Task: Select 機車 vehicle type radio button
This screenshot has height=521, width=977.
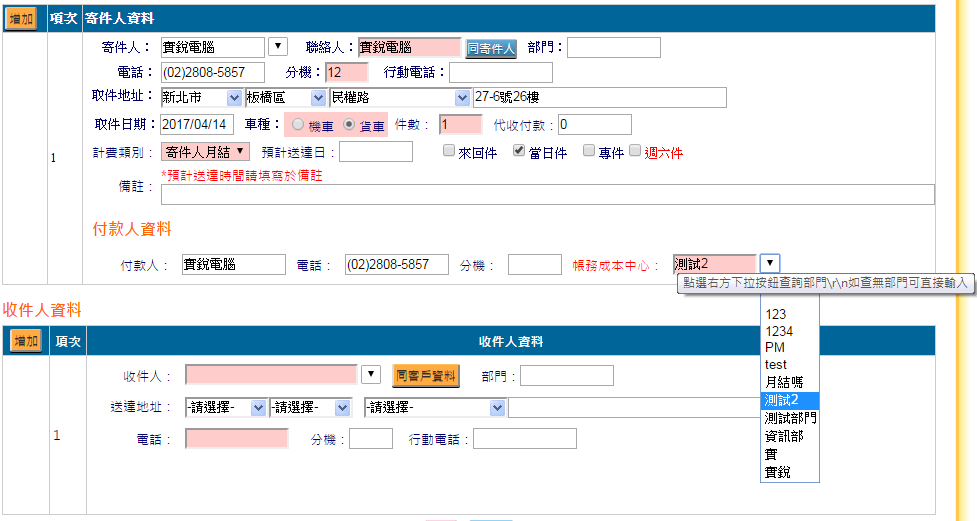Action: pyautogui.click(x=298, y=125)
